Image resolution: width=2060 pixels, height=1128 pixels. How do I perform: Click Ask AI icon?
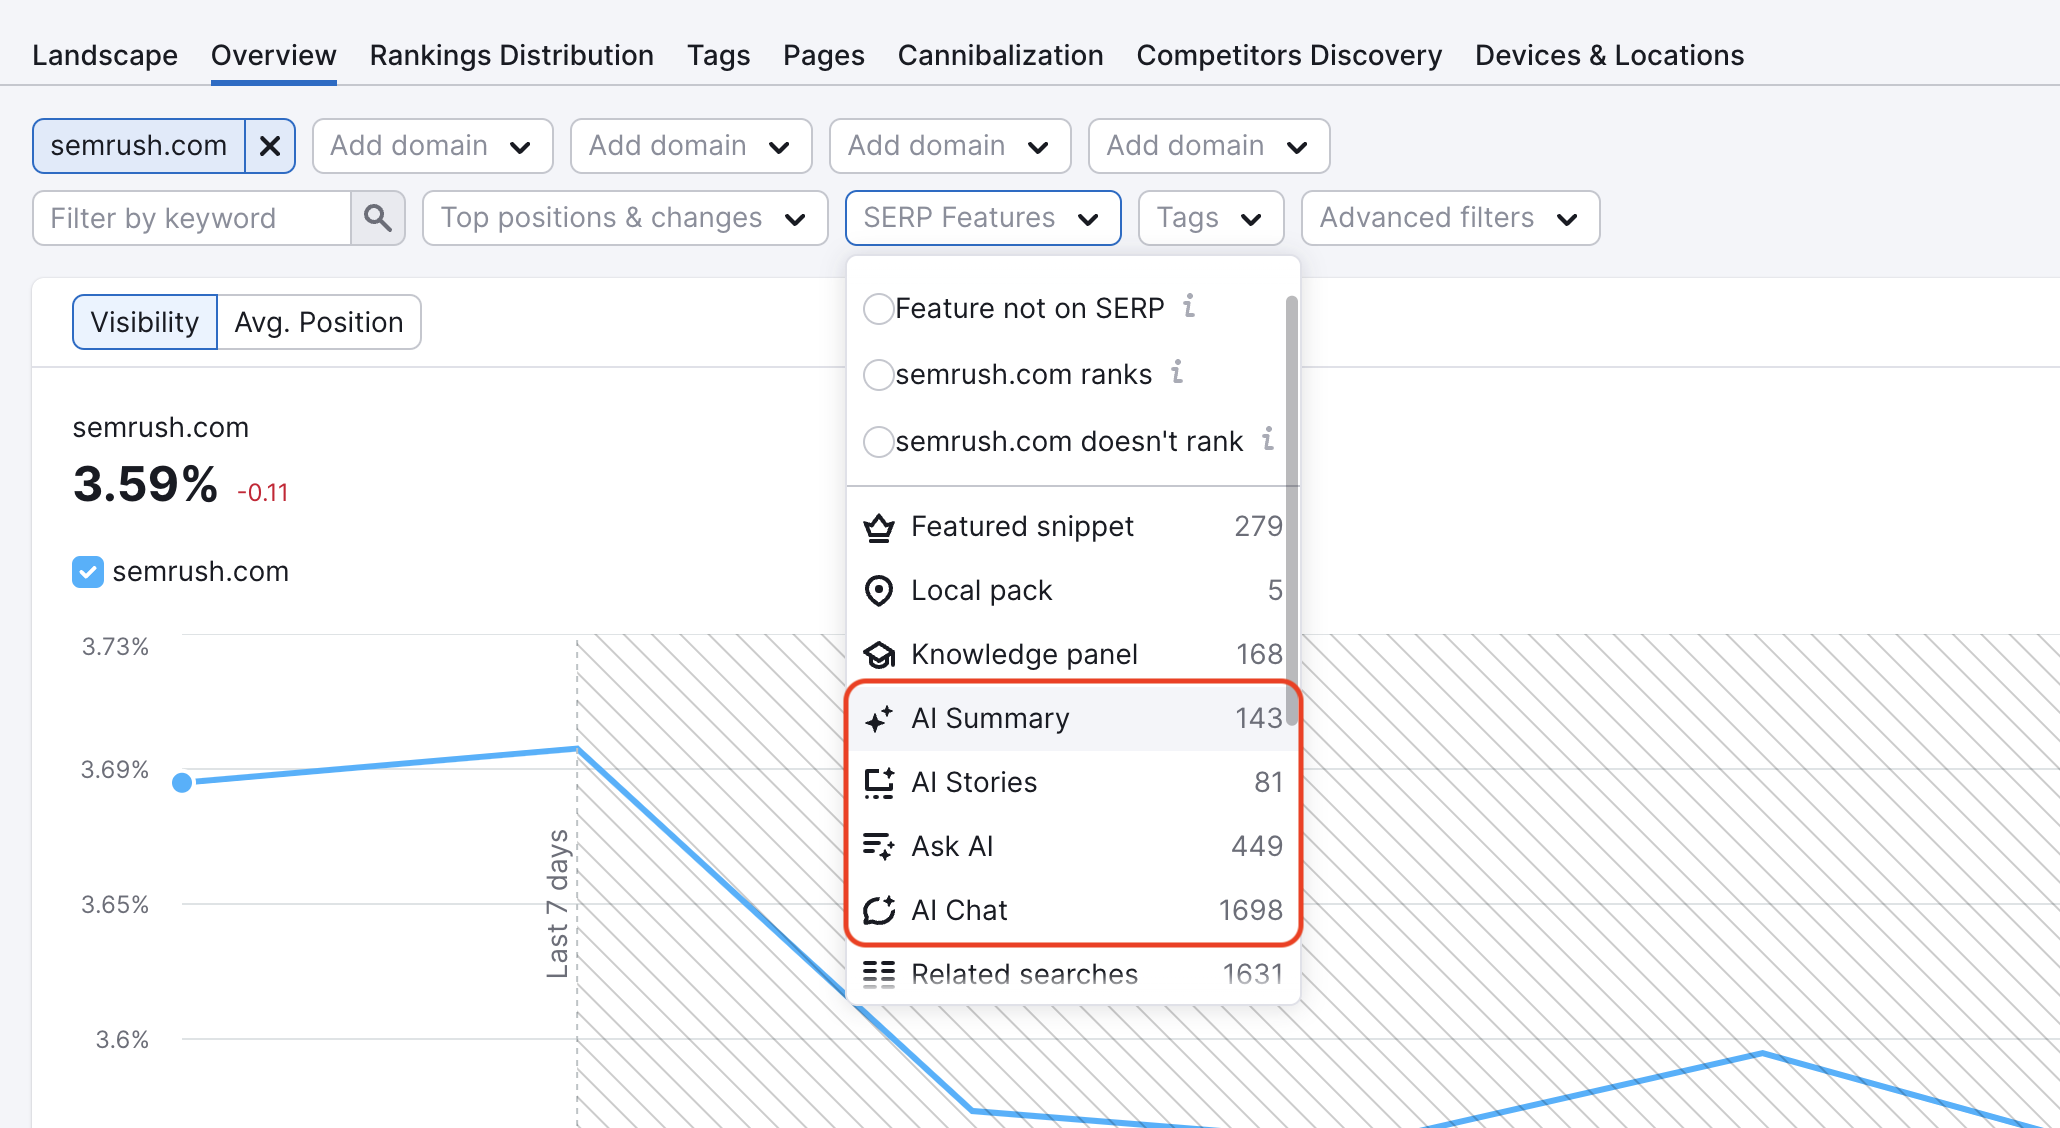pyautogui.click(x=879, y=847)
